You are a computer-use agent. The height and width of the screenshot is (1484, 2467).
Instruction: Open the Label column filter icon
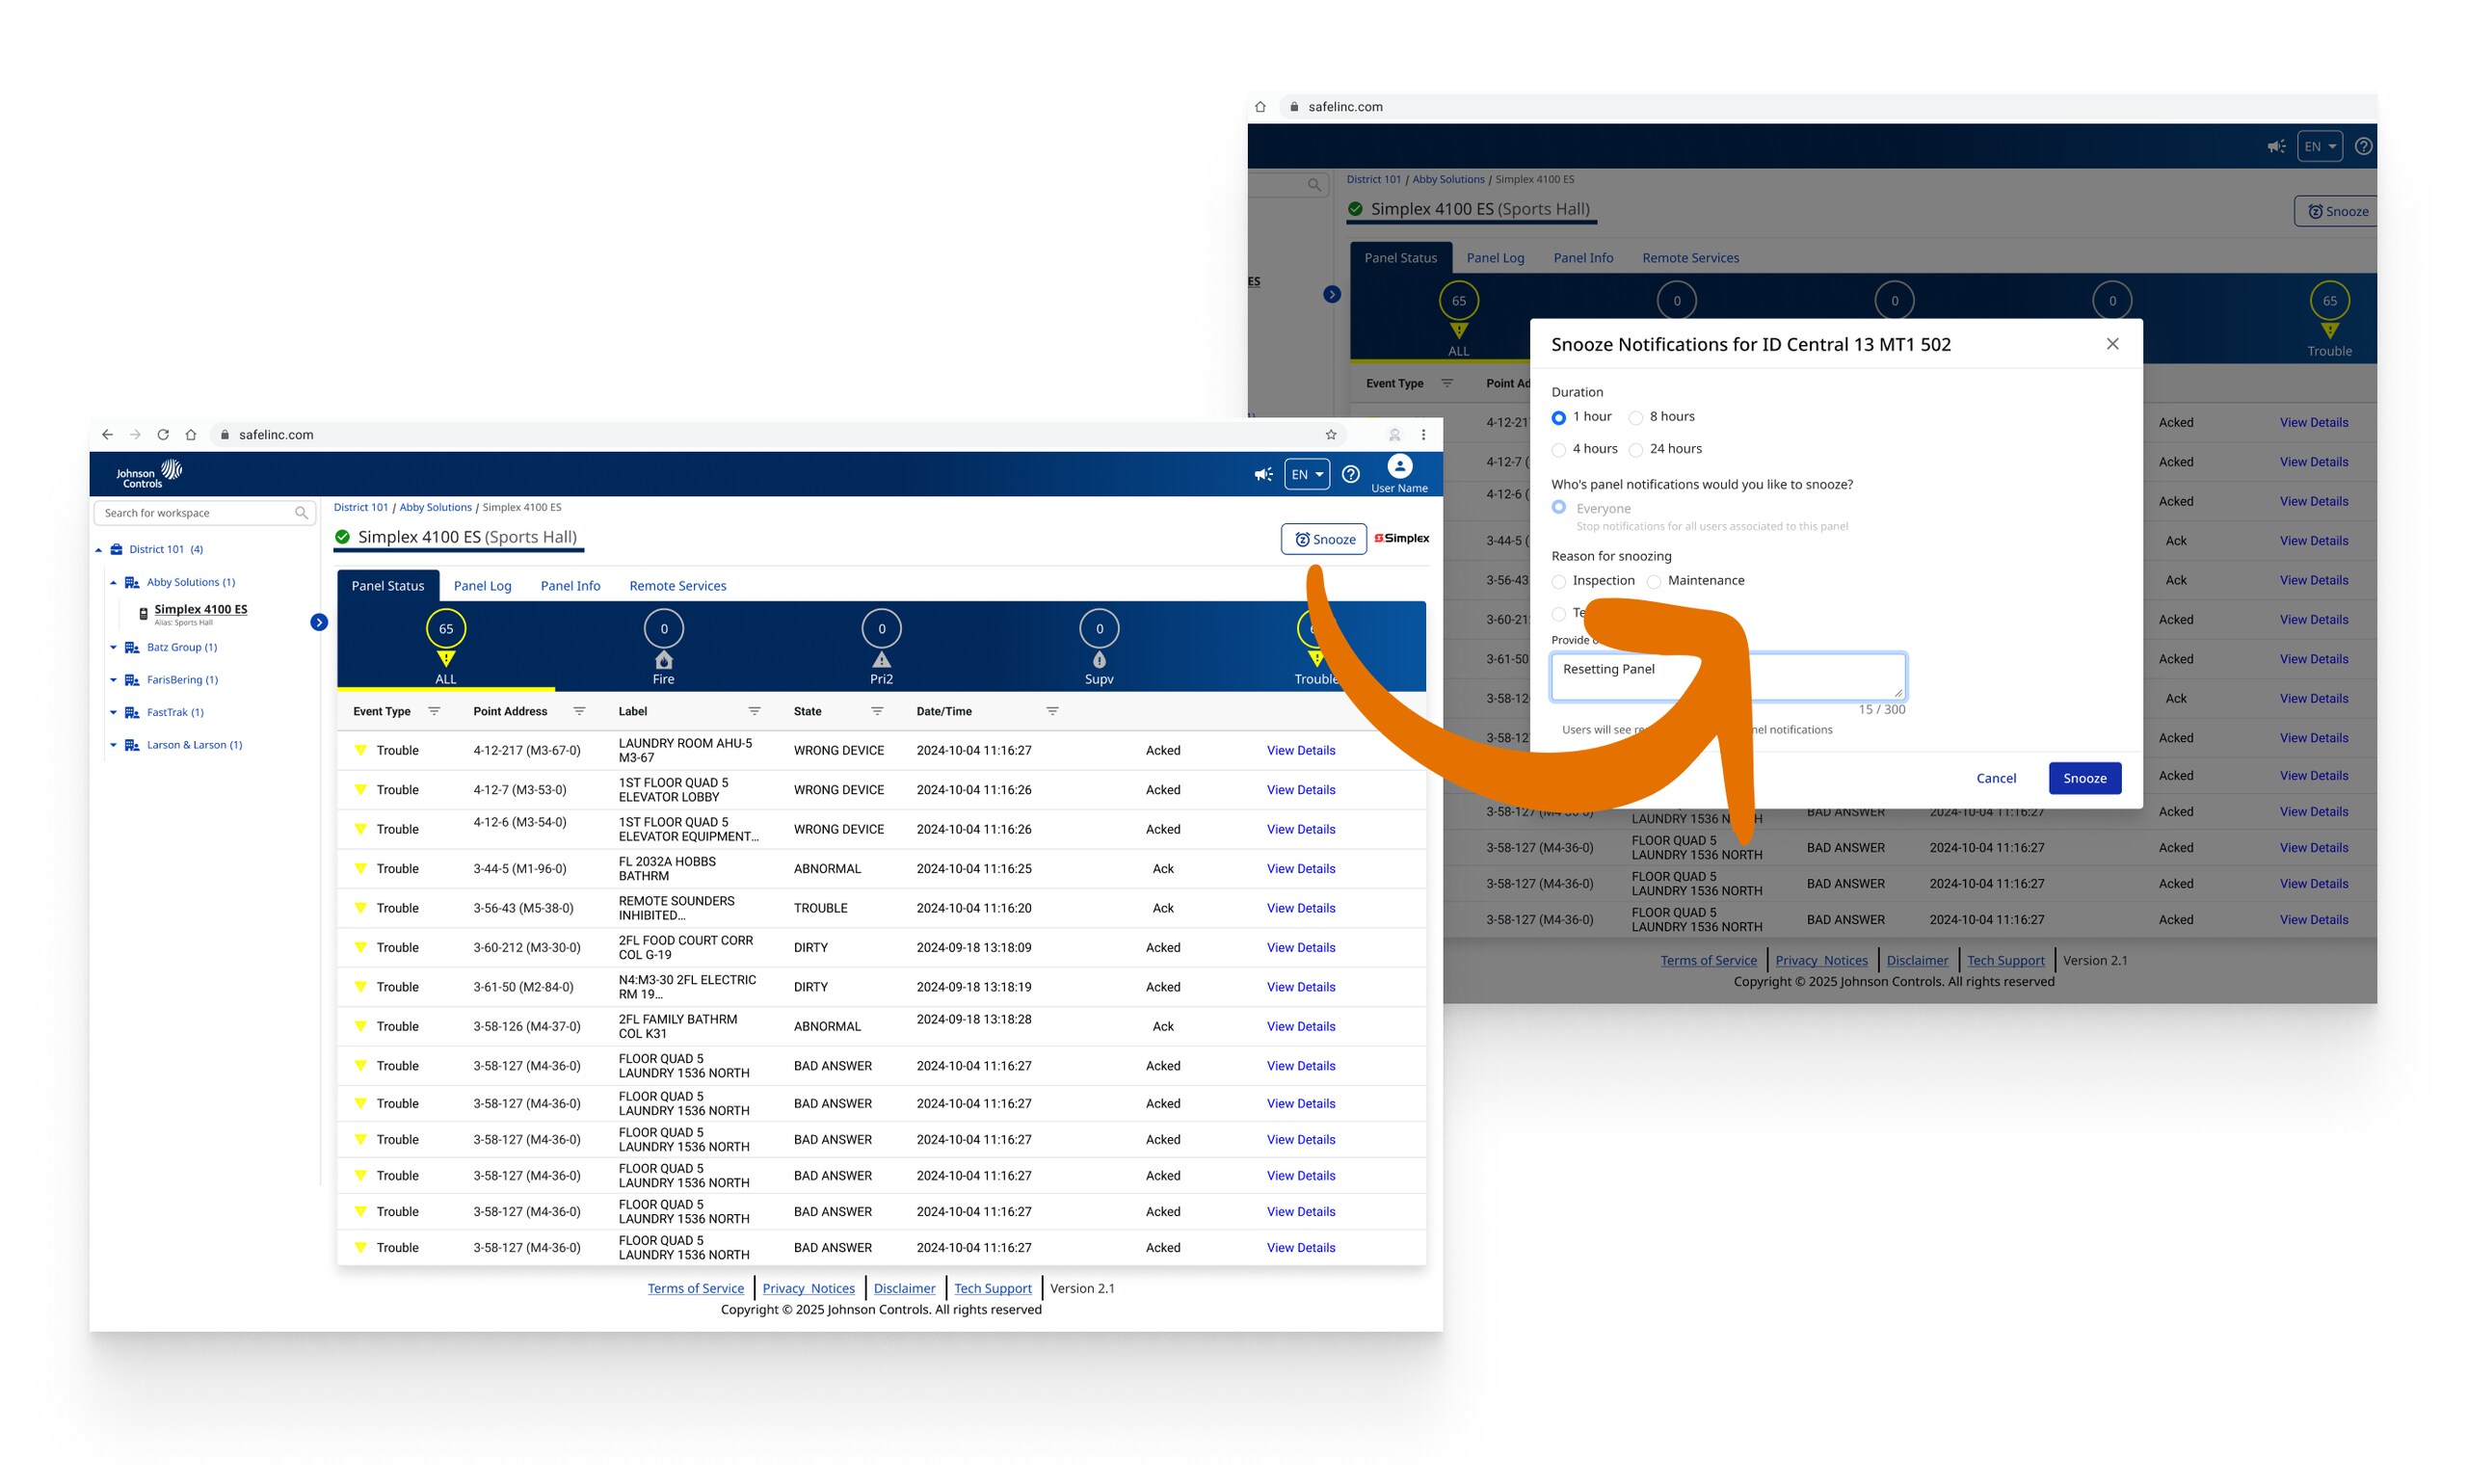point(754,711)
